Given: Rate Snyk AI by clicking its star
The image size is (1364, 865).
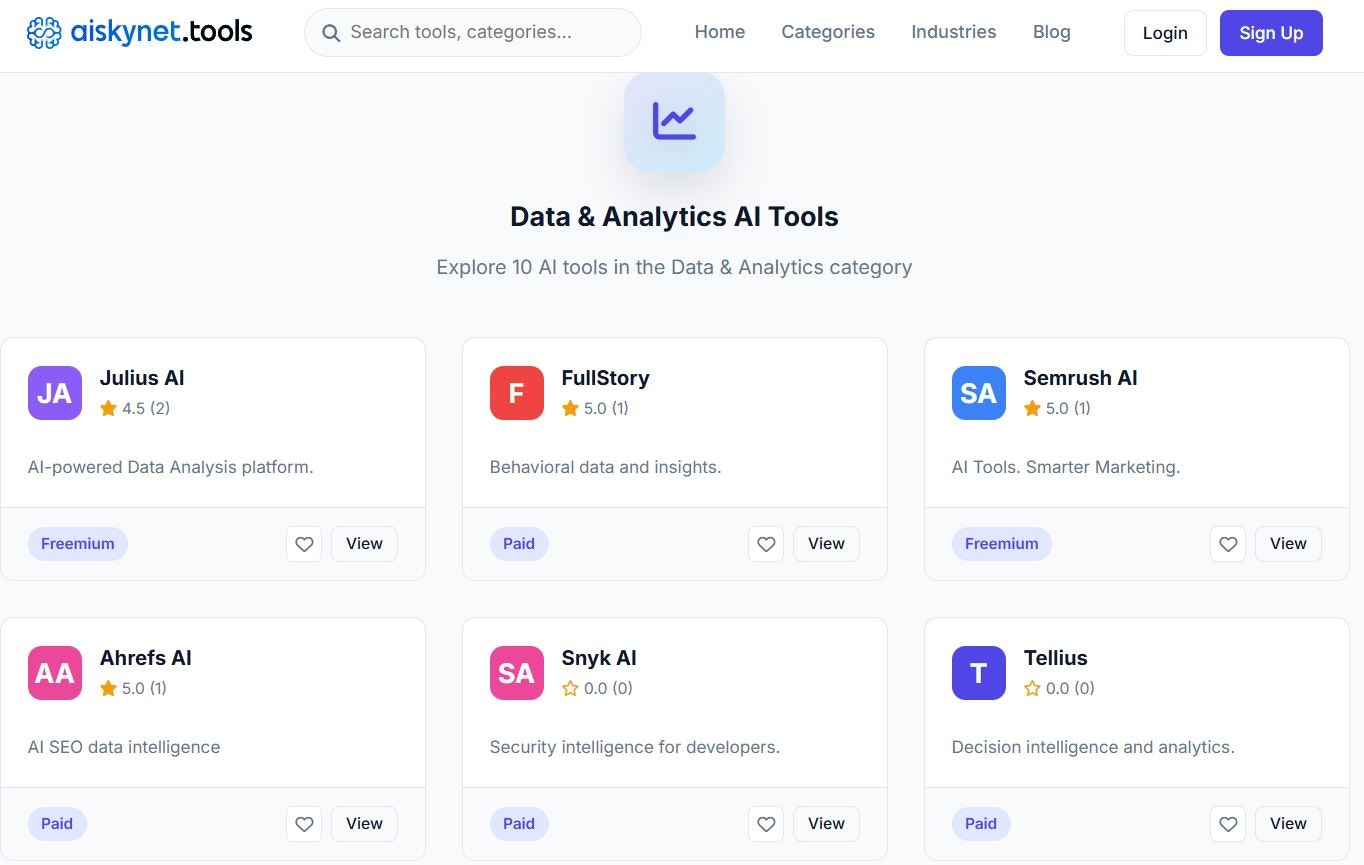Looking at the screenshot, I should 569,688.
